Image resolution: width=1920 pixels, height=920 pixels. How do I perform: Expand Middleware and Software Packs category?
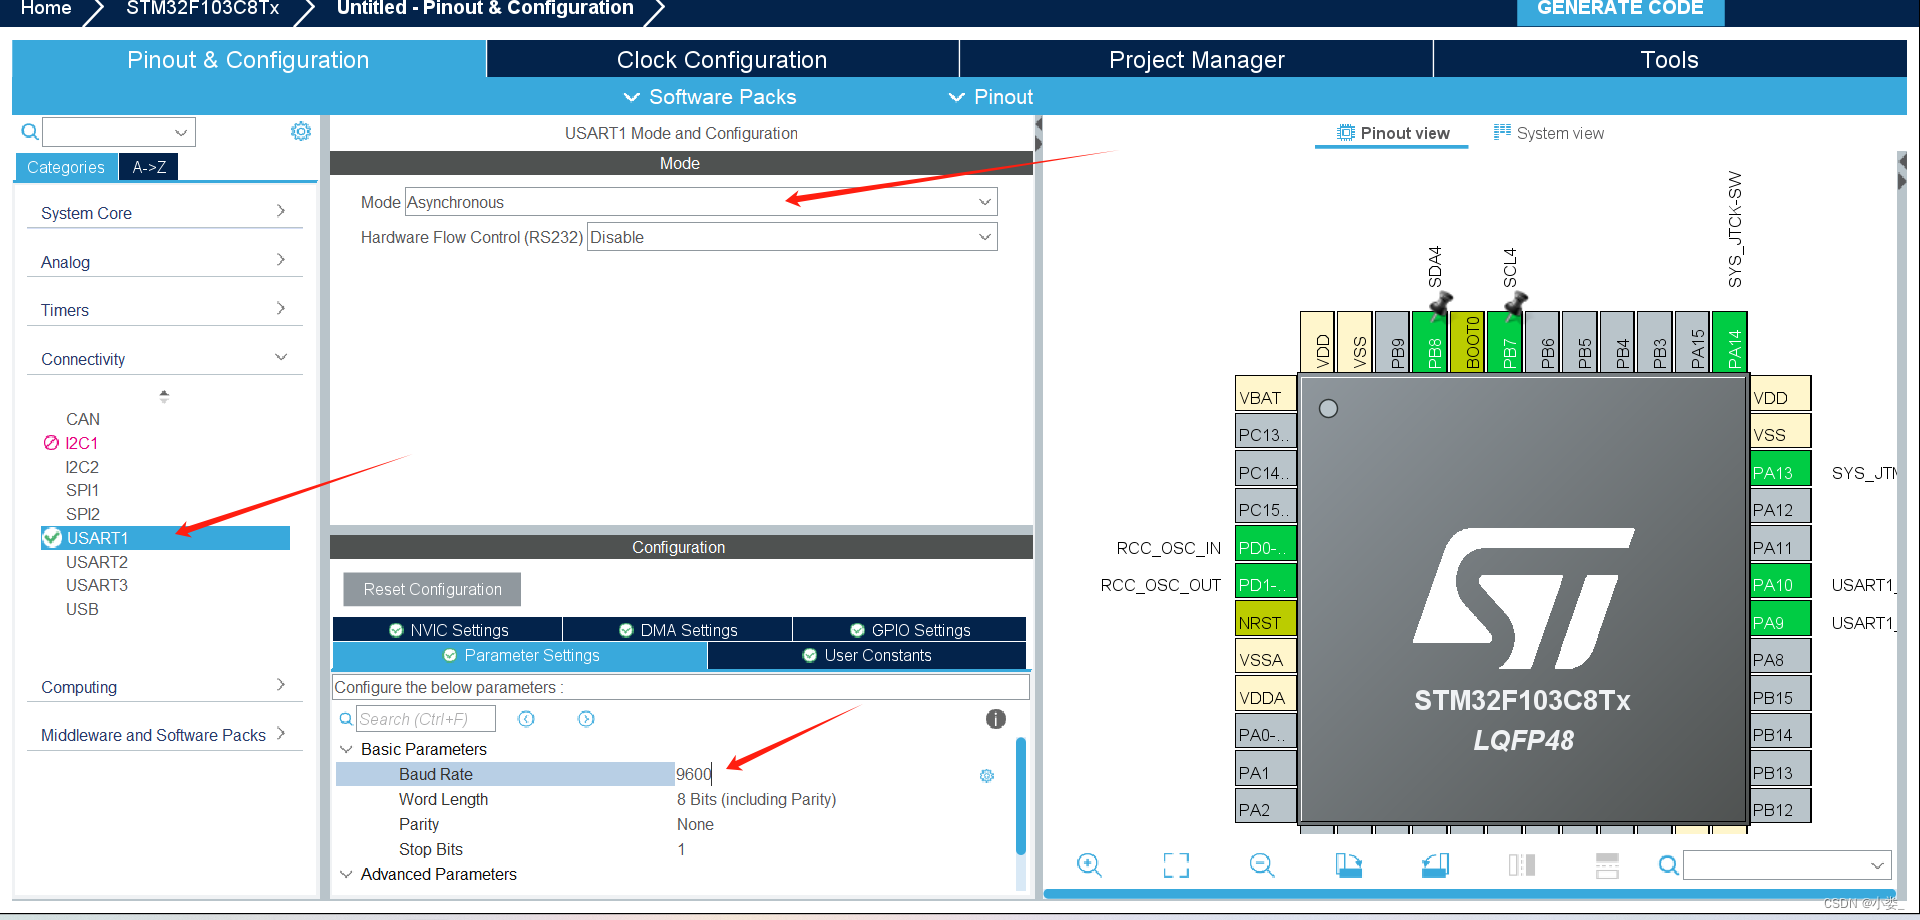(164, 735)
